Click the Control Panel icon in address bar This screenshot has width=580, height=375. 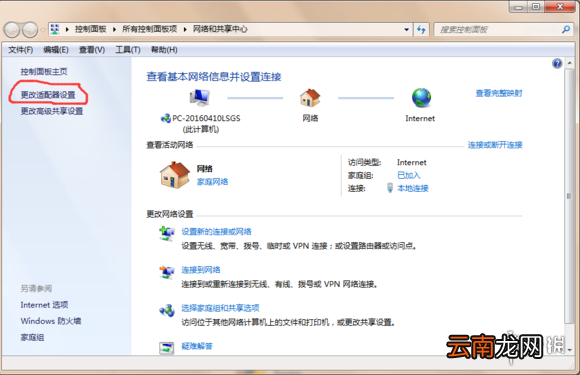tap(55, 29)
